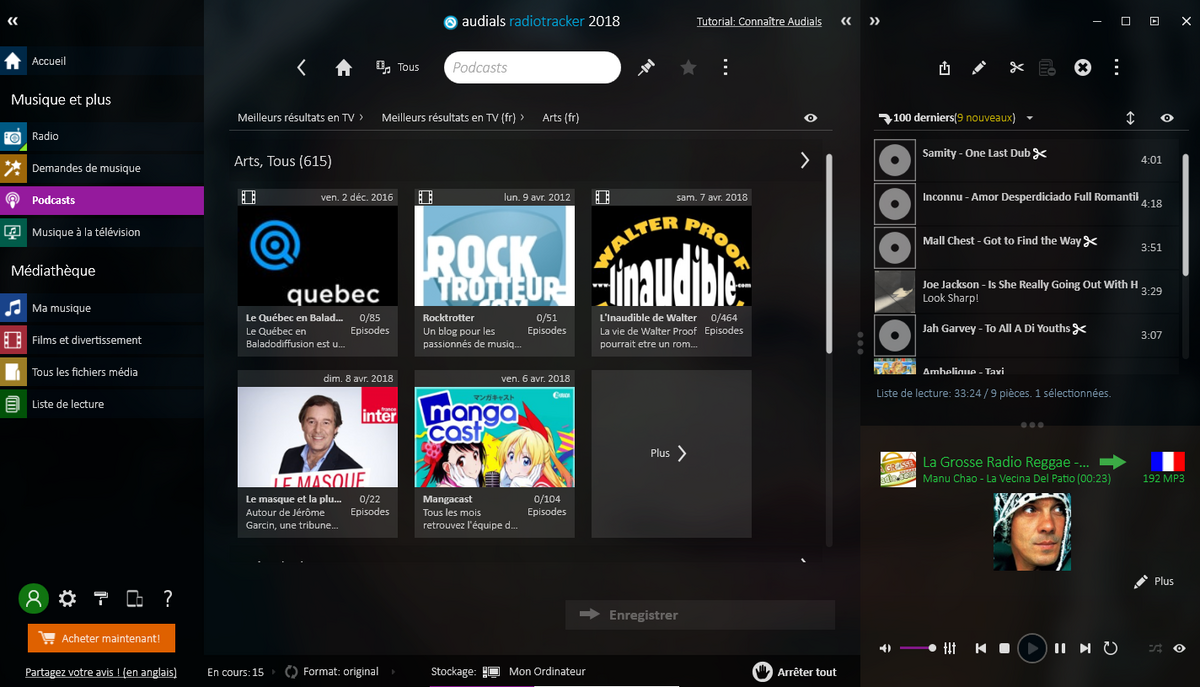Open the Mangacast podcast thumbnail
The height and width of the screenshot is (687, 1200).
tap(494, 437)
